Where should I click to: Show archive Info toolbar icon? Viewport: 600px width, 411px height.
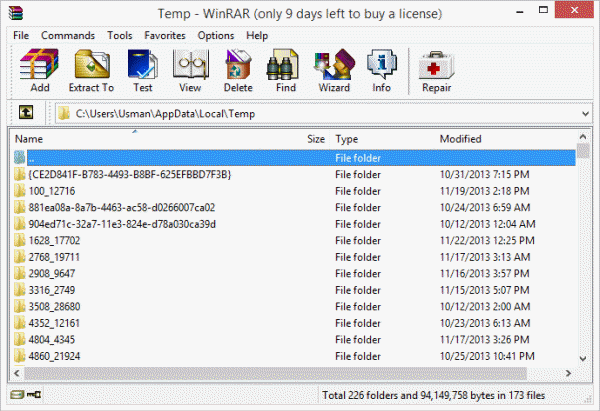382,64
